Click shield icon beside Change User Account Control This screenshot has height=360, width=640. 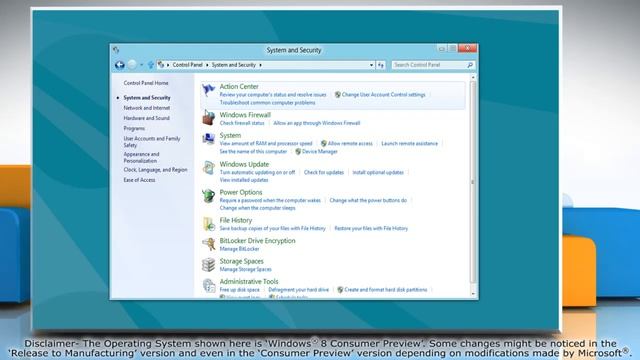tap(338, 95)
